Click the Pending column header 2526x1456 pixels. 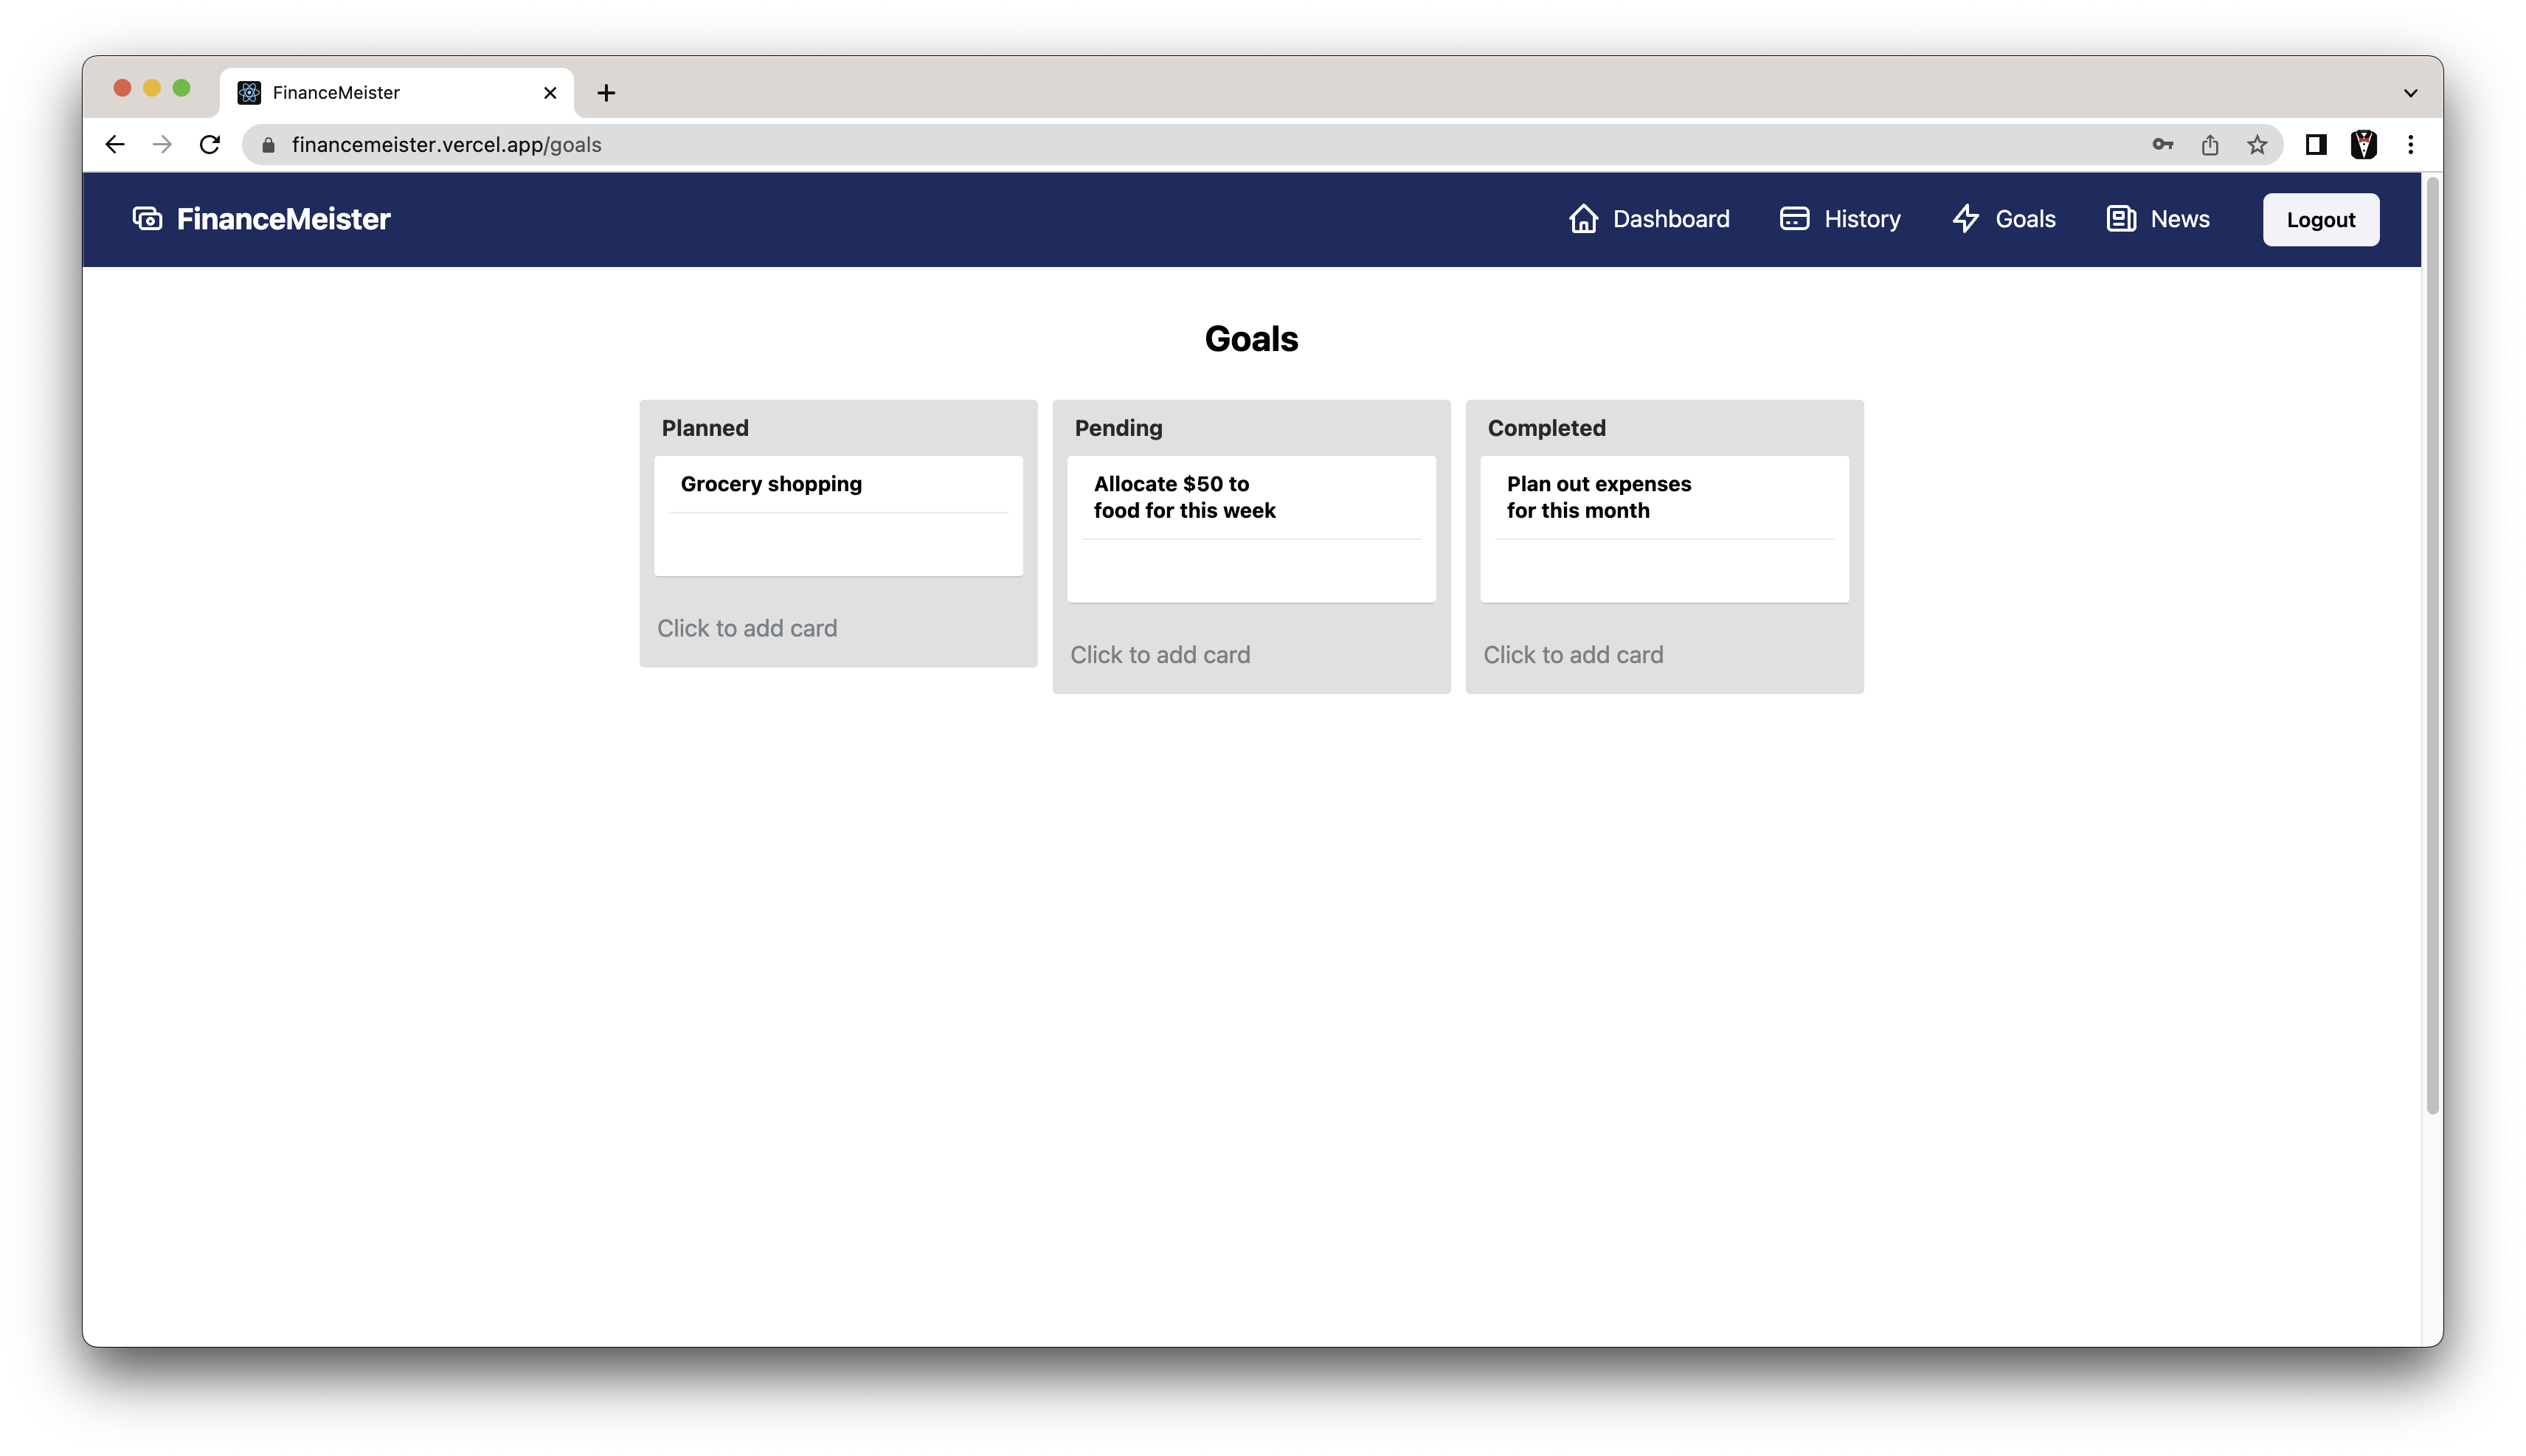[x=1118, y=428]
